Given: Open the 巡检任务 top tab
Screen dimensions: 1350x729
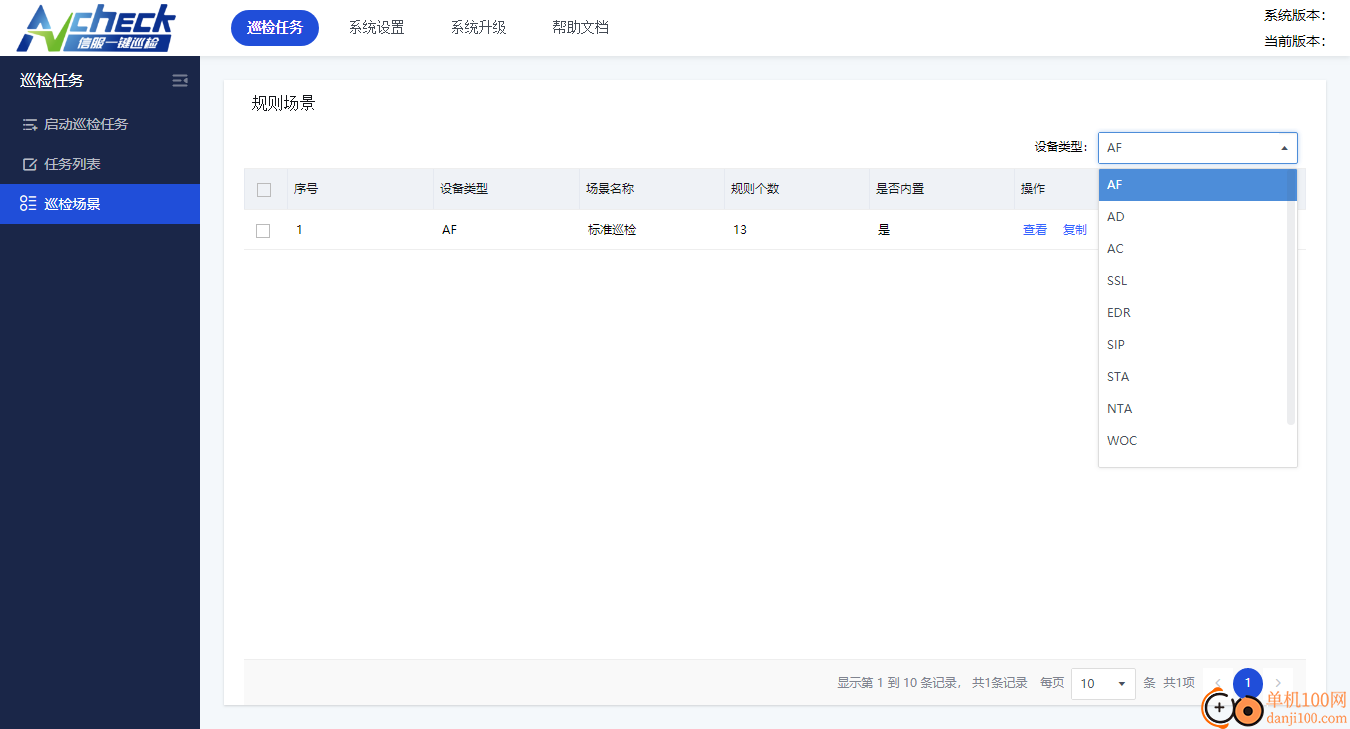Looking at the screenshot, I should pyautogui.click(x=275, y=28).
